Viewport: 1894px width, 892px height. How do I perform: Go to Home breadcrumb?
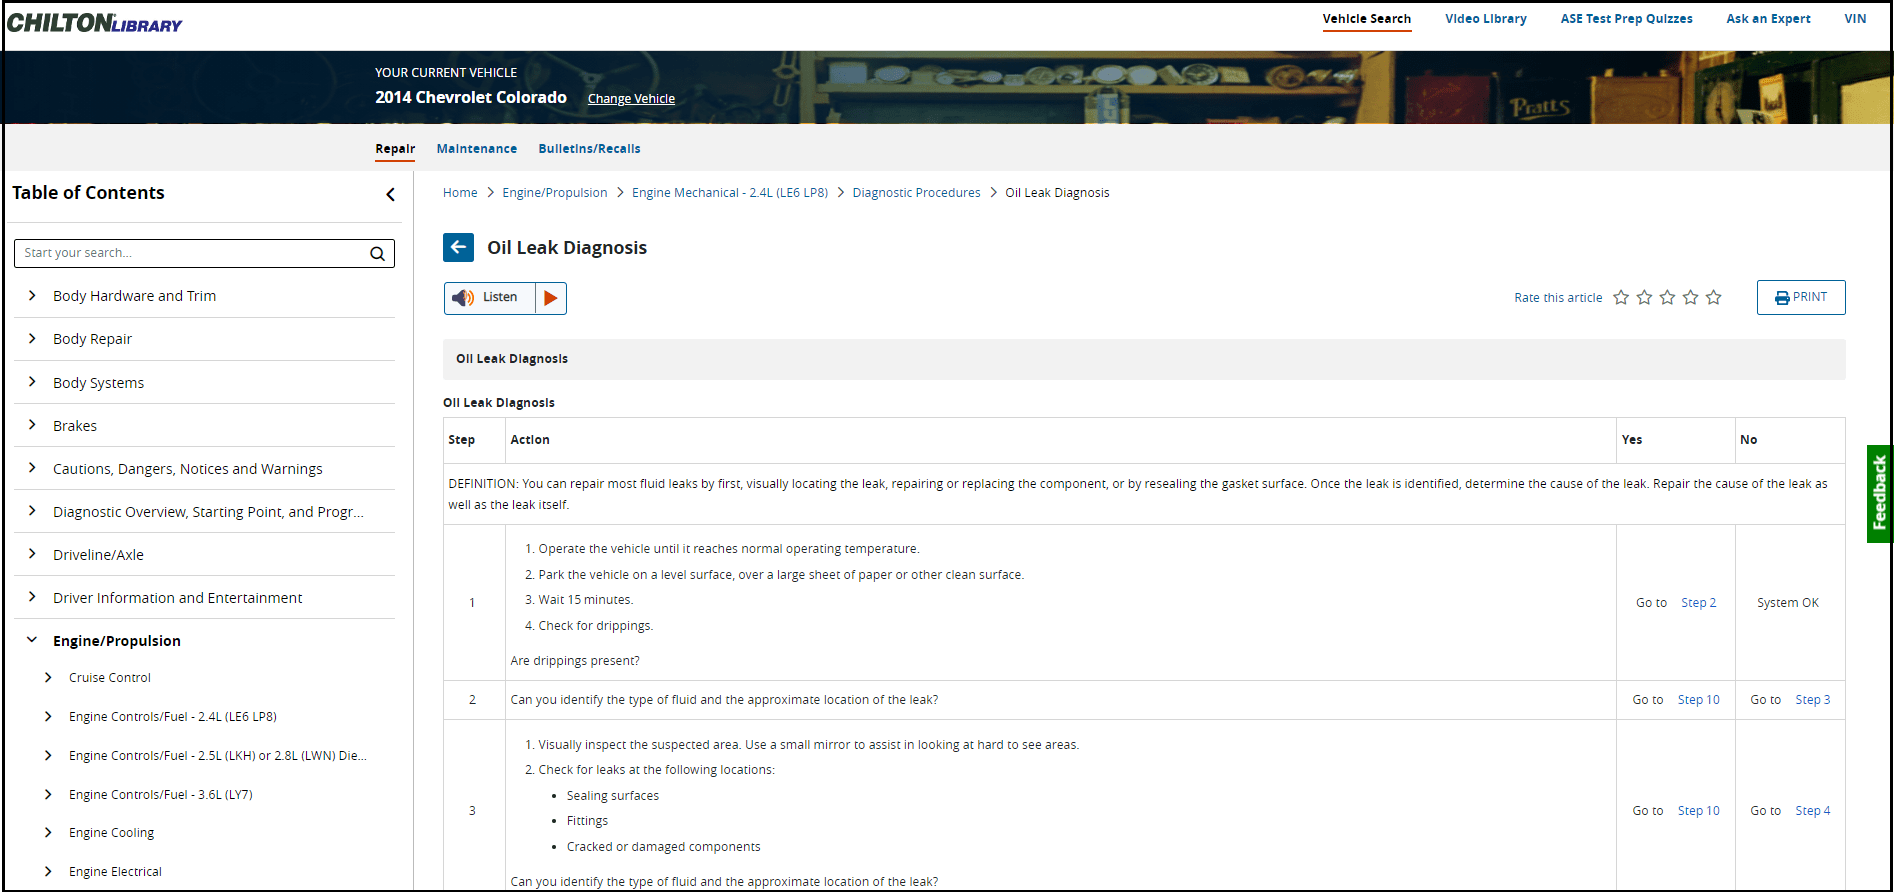click(x=460, y=193)
